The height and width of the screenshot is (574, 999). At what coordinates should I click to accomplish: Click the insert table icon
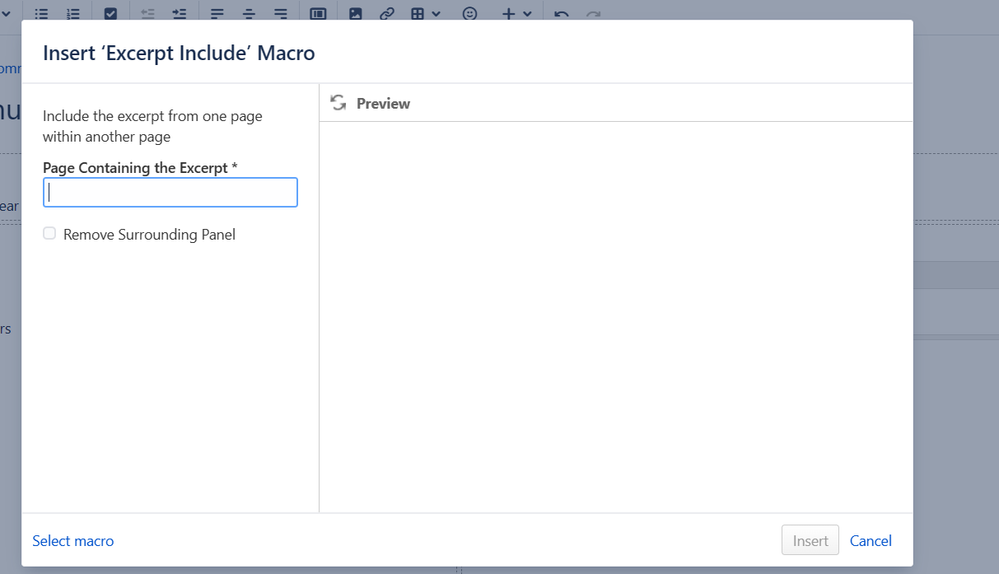click(417, 13)
